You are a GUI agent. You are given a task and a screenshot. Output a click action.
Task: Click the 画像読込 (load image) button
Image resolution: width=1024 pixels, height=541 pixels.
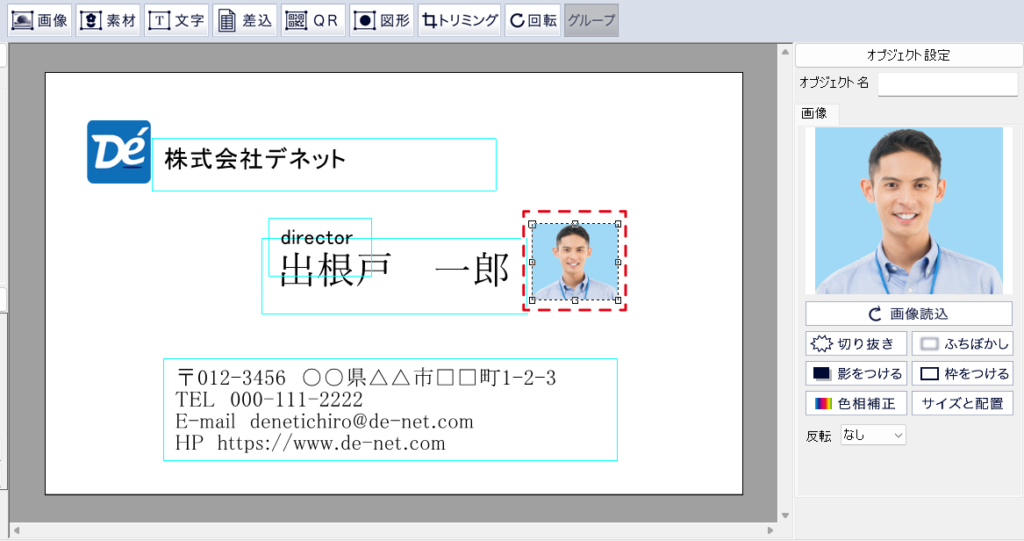tap(909, 314)
